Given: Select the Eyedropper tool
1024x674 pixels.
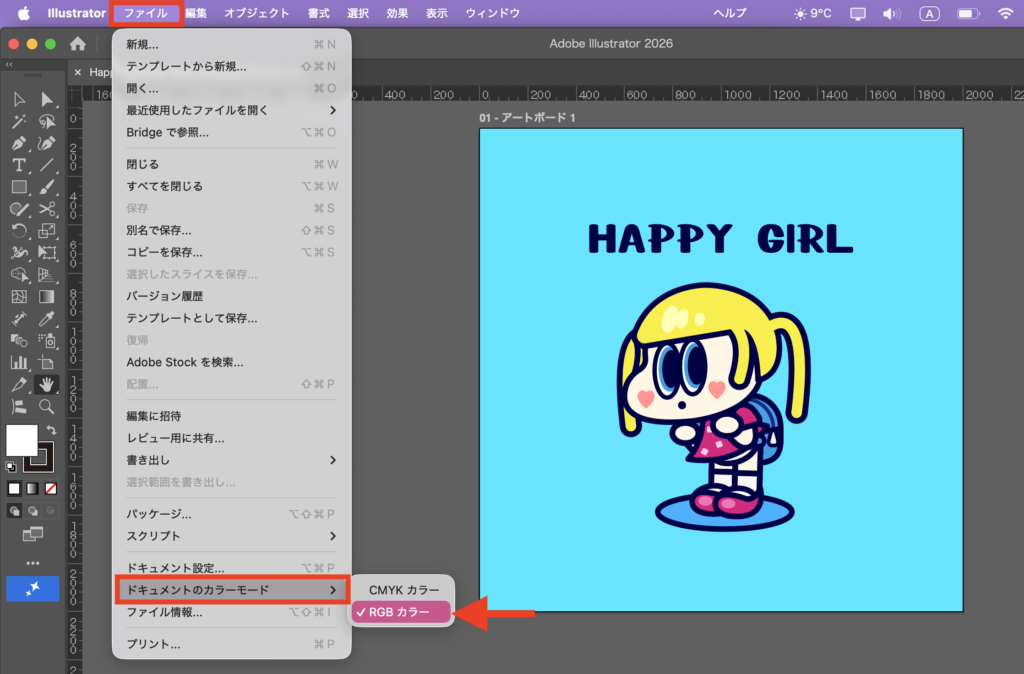Looking at the screenshot, I should pos(46,319).
